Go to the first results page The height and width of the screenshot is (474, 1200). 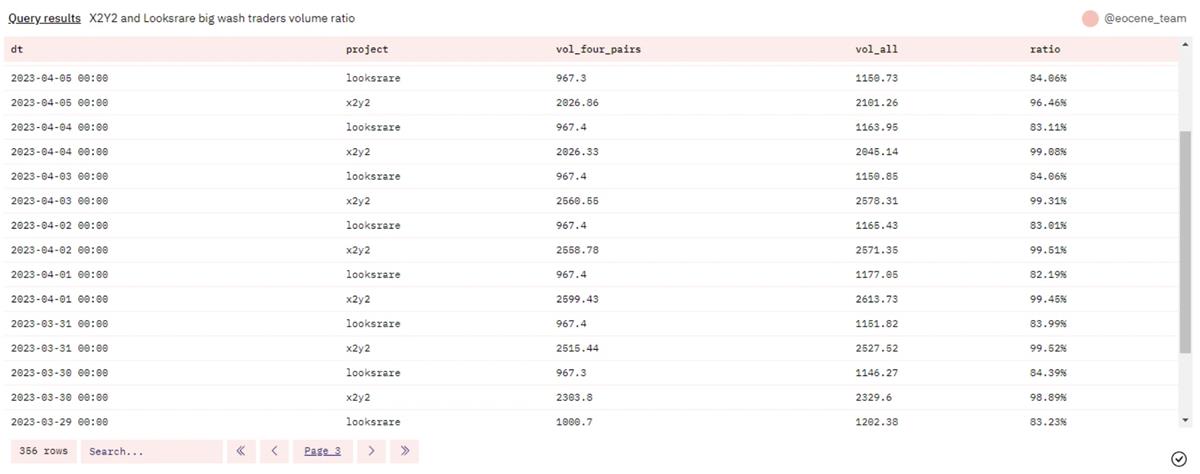[240, 451]
